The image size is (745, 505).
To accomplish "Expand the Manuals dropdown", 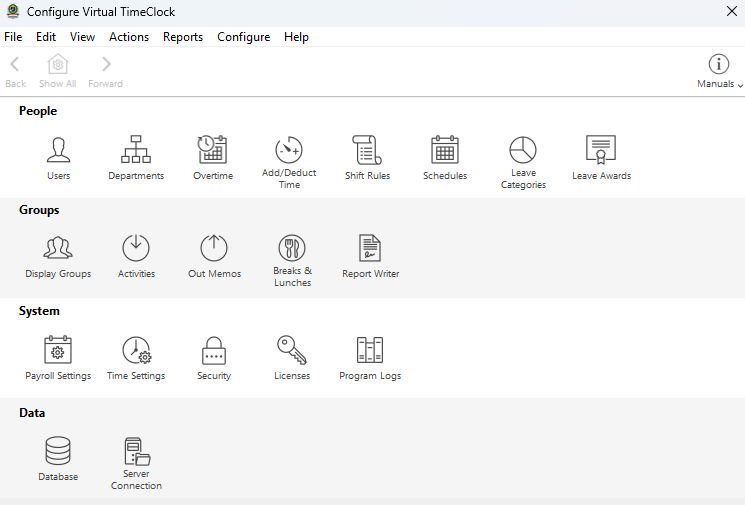I will click(719, 72).
